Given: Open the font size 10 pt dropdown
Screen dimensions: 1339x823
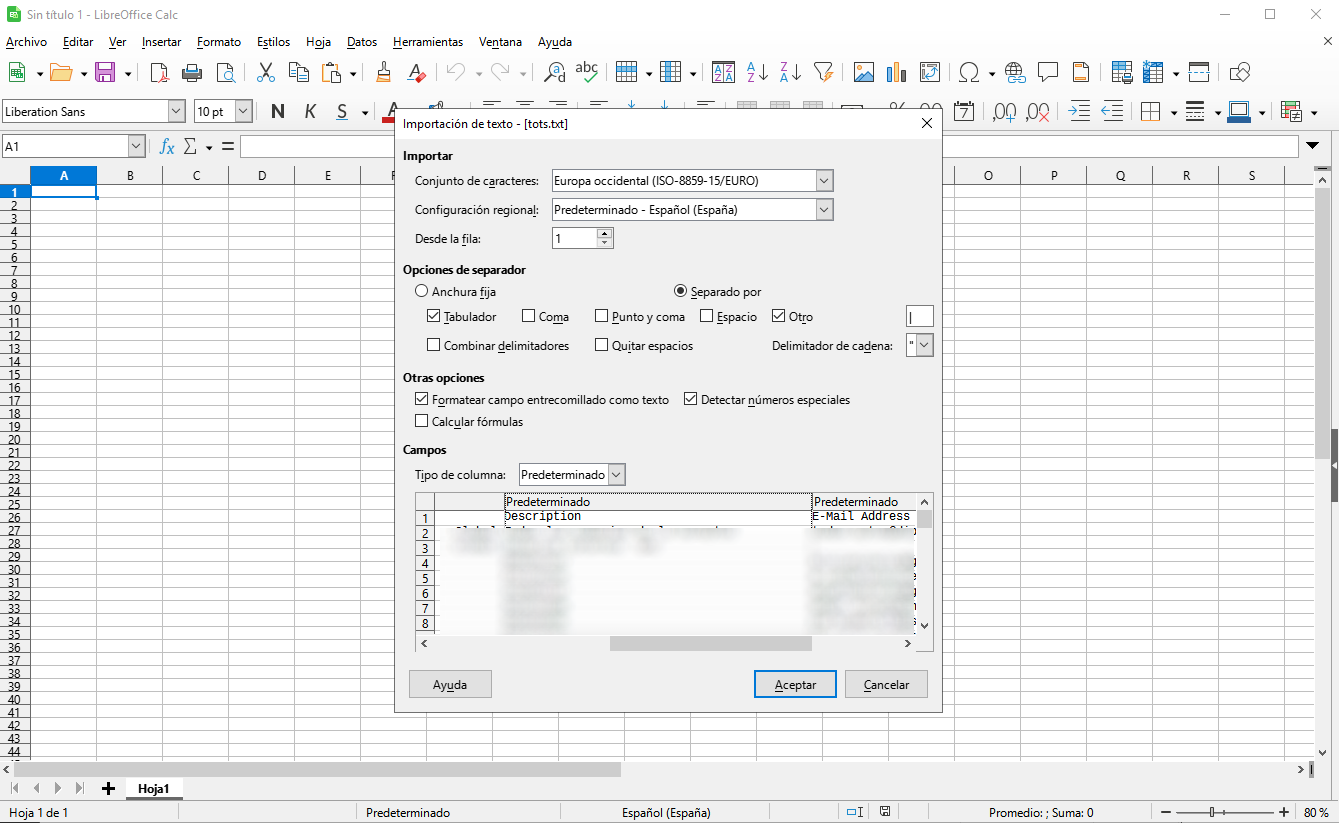Looking at the screenshot, I should click(244, 111).
